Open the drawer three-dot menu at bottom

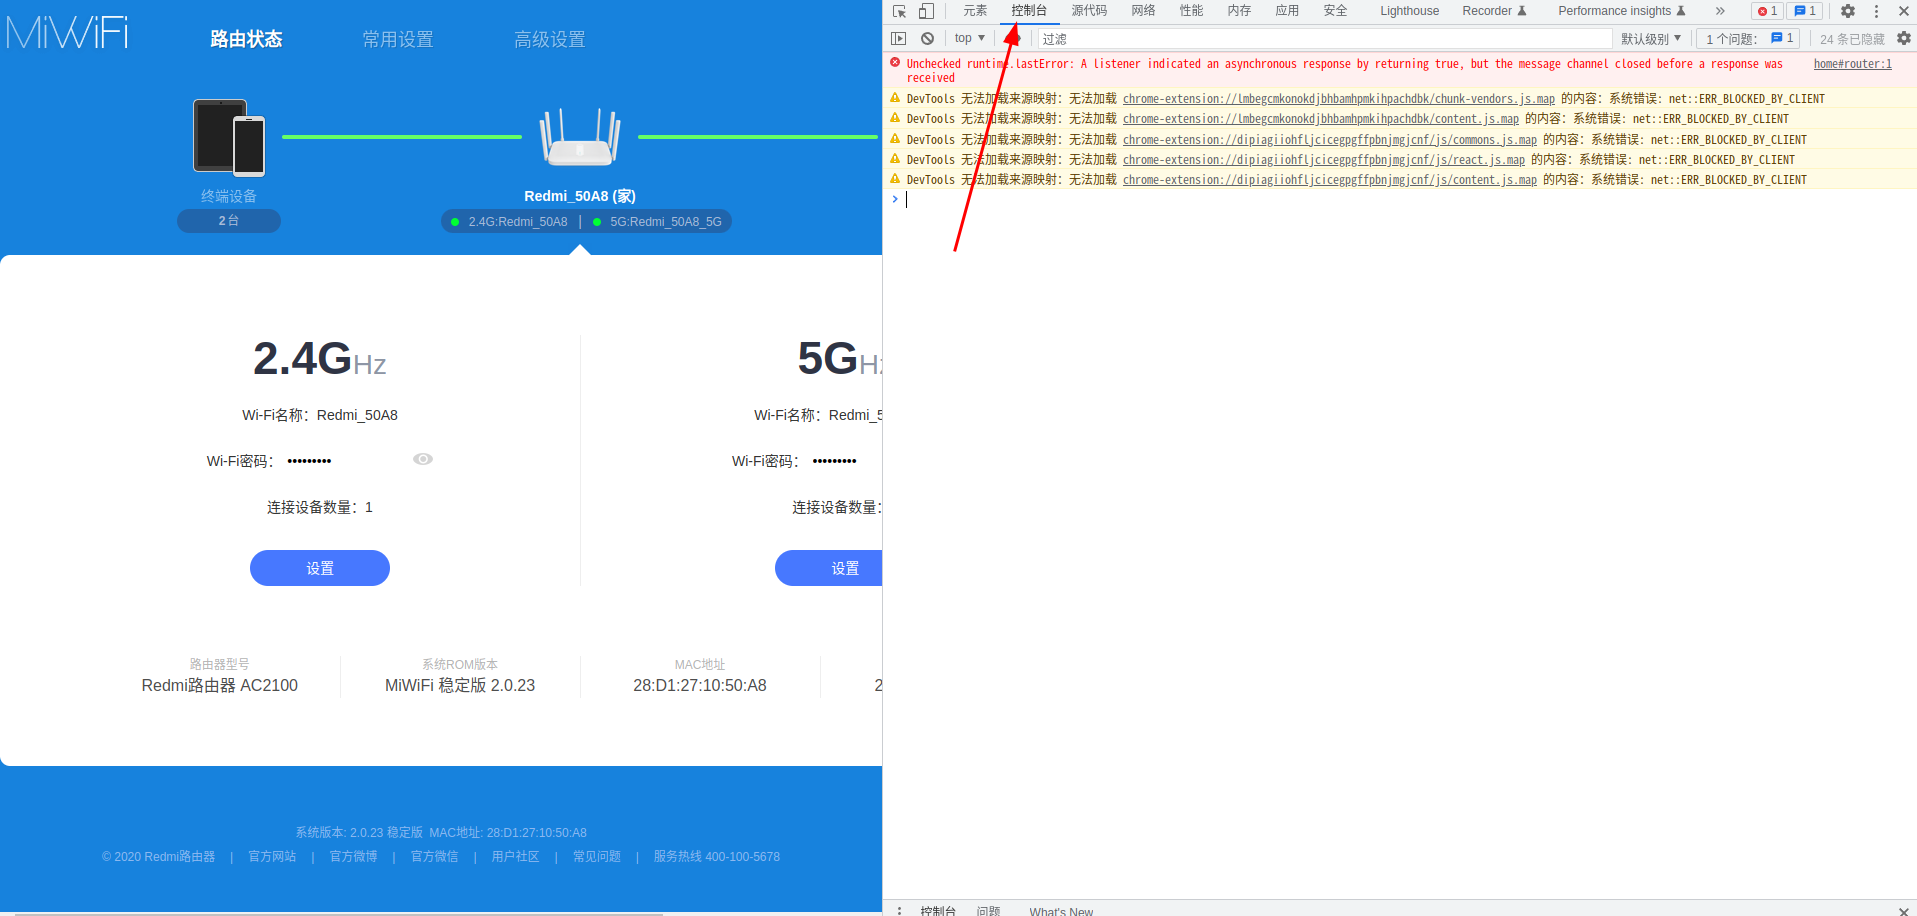899,911
